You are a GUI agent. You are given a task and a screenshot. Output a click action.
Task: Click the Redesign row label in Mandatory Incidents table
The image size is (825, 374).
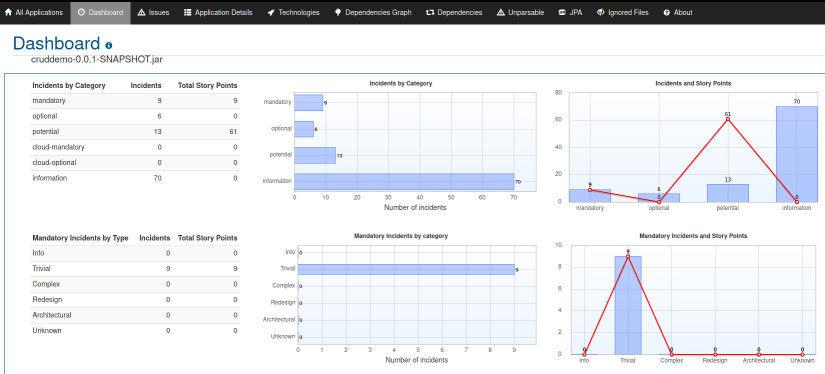[x=47, y=299]
